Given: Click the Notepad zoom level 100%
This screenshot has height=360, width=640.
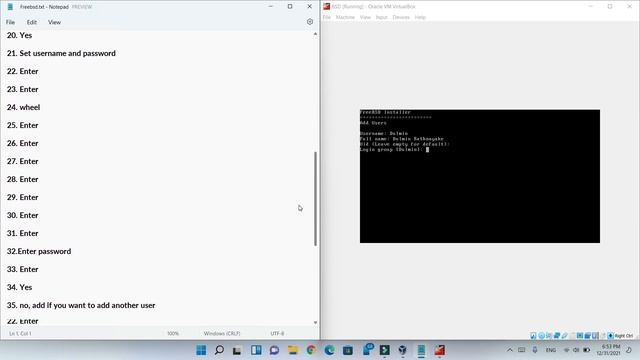Looking at the screenshot, I should pos(173,333).
